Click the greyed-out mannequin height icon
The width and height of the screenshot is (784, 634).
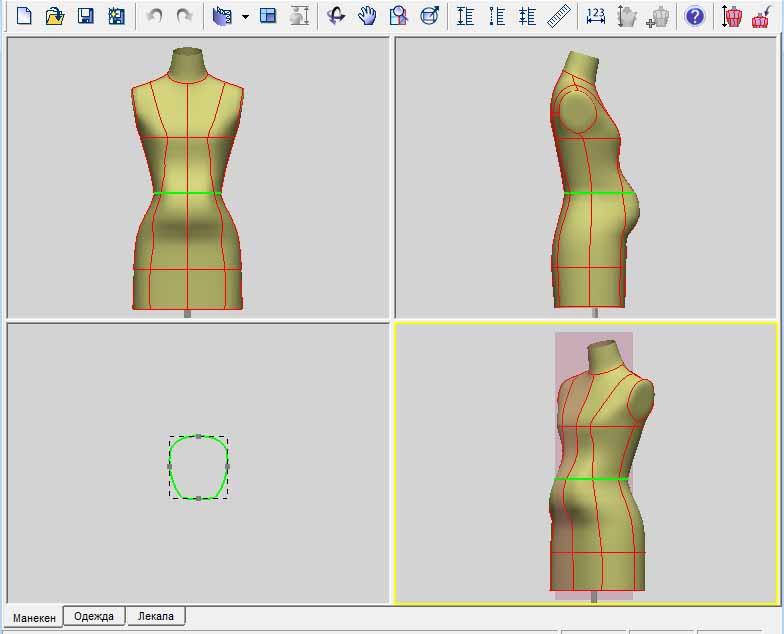click(626, 16)
